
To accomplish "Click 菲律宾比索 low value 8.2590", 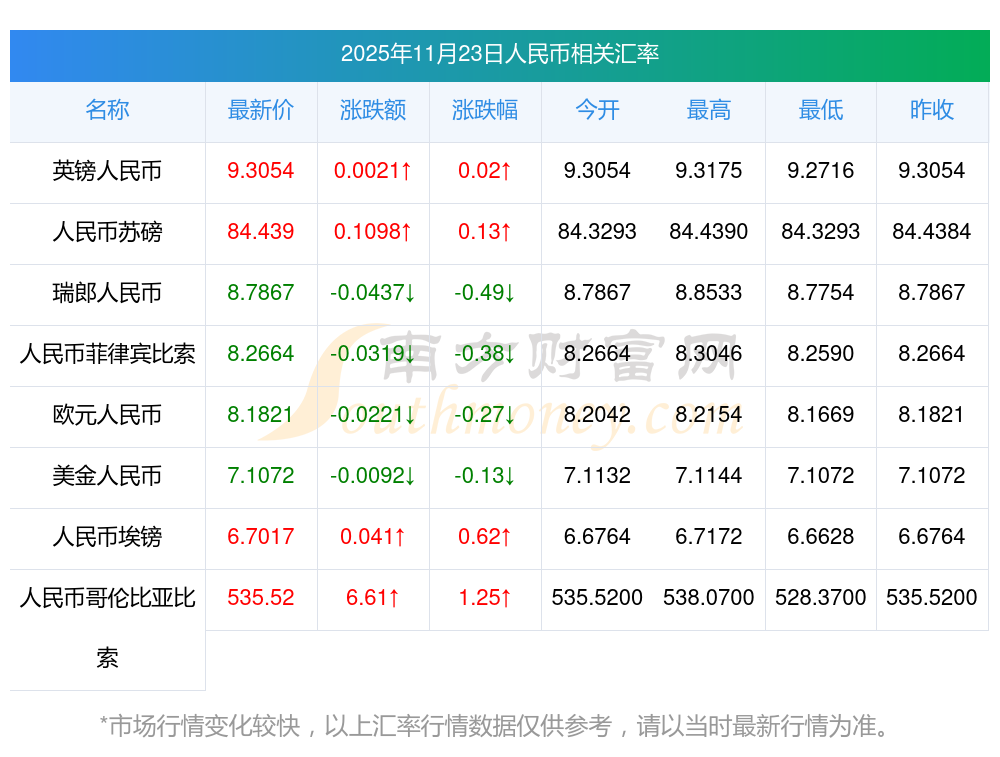I will point(821,353).
